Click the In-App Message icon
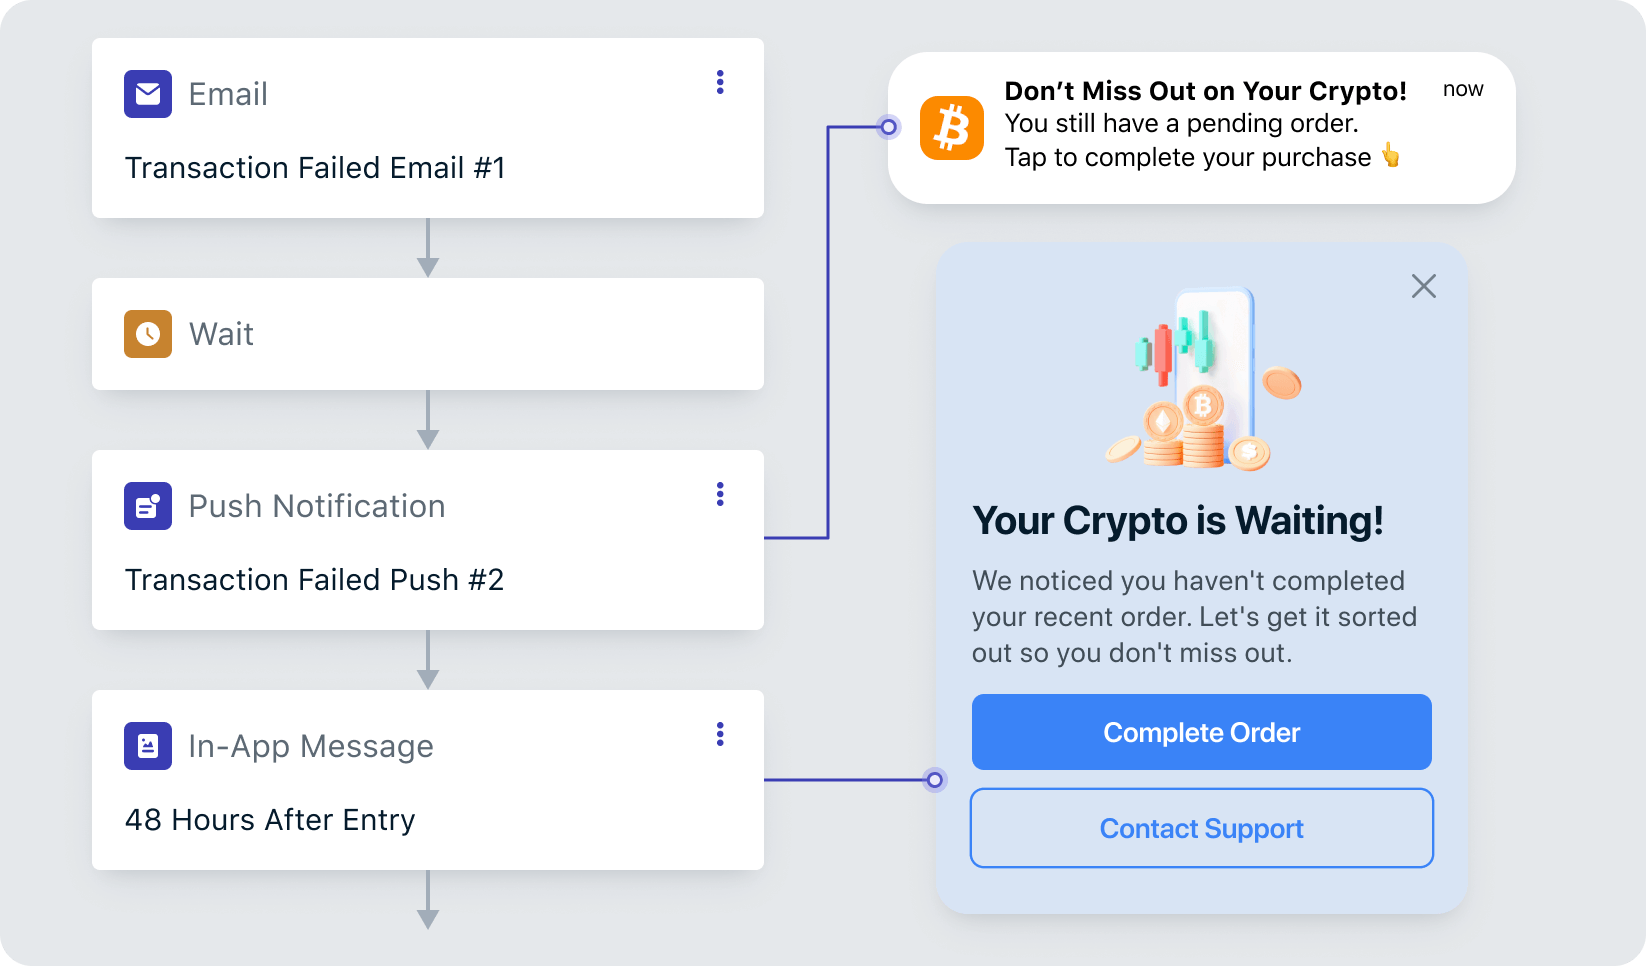The image size is (1646, 966). 148,746
